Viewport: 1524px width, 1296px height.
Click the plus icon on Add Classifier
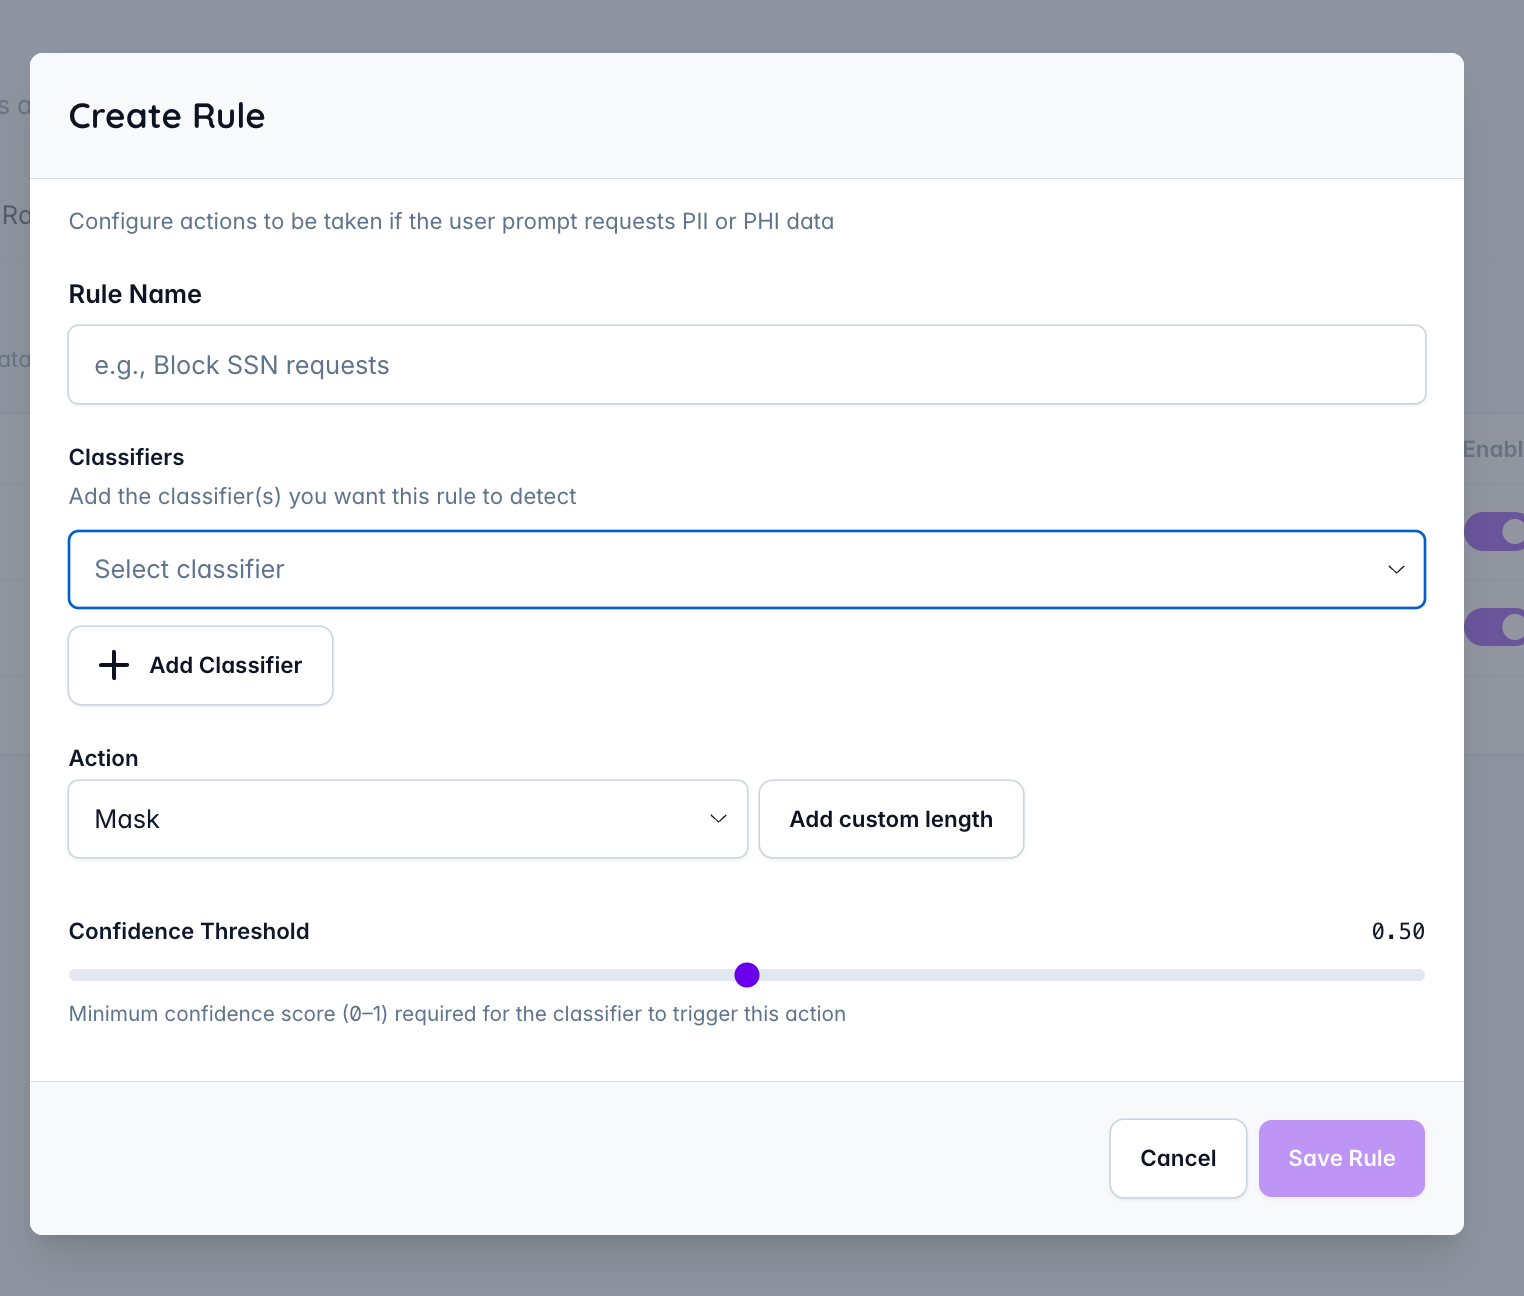113,665
